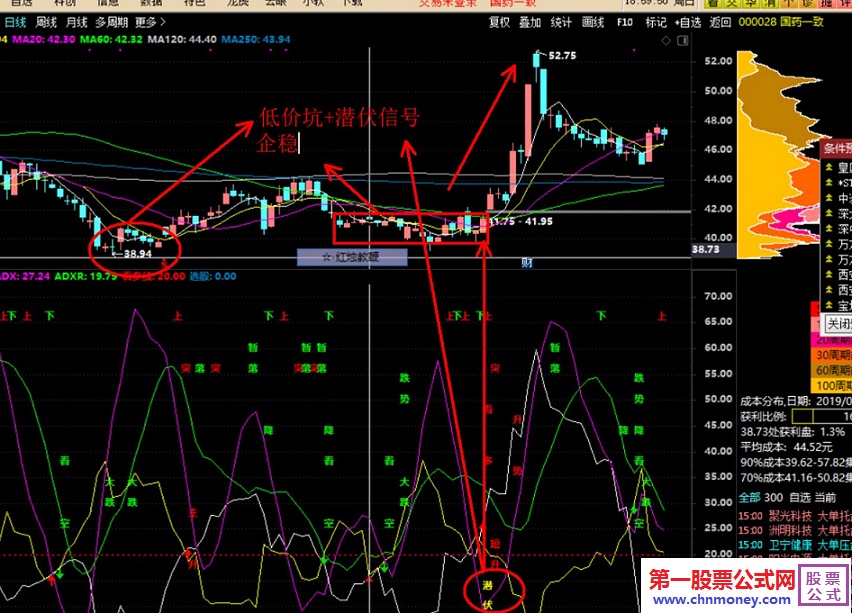Click the 38.73处获利盘: 1.3% text
The height and width of the screenshot is (613, 852).
(792, 431)
